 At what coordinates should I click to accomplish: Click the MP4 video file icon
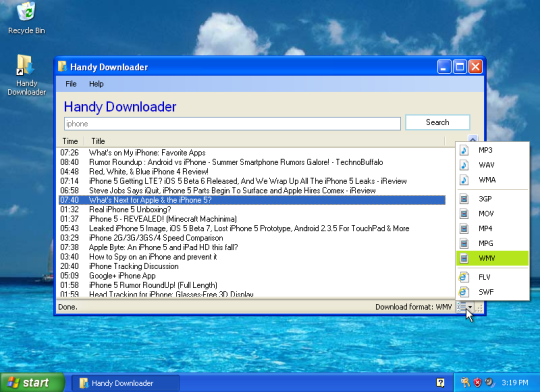coord(464,228)
